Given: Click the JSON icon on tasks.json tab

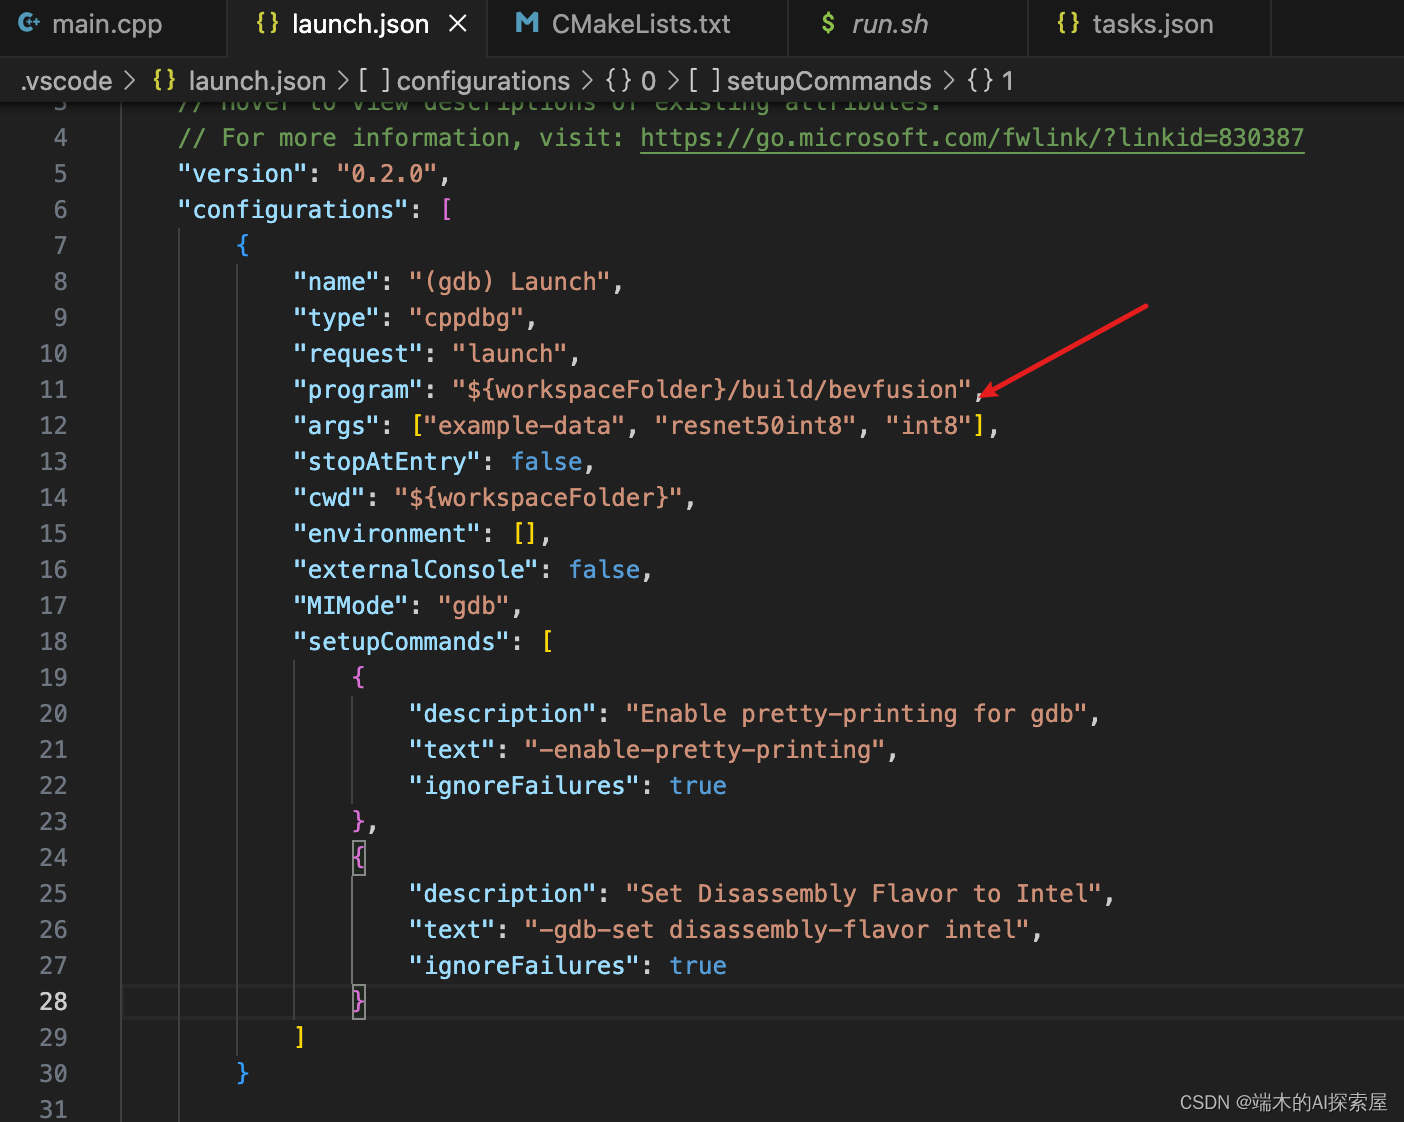Looking at the screenshot, I should tap(1067, 23).
